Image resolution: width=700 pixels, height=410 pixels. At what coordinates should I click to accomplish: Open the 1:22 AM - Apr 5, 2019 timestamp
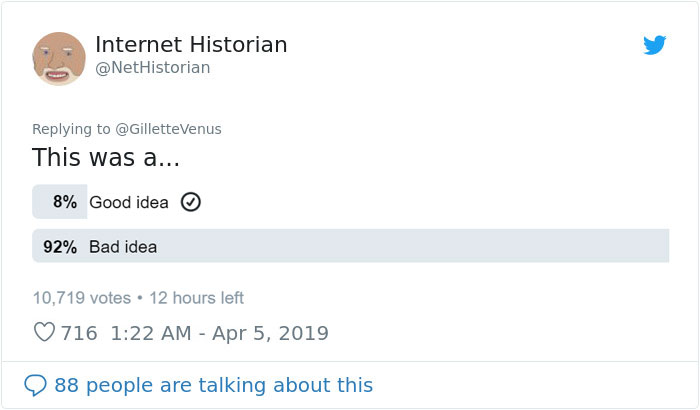(x=220, y=333)
